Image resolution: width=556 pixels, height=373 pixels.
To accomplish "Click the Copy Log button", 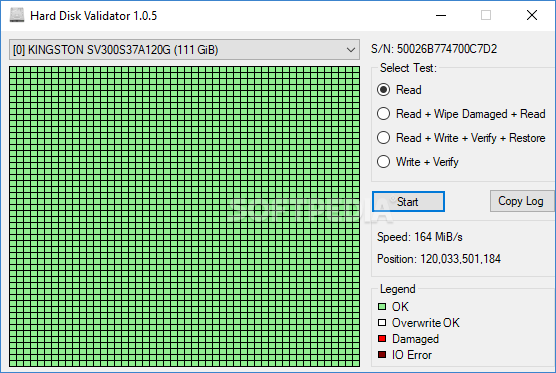I will [x=521, y=201].
